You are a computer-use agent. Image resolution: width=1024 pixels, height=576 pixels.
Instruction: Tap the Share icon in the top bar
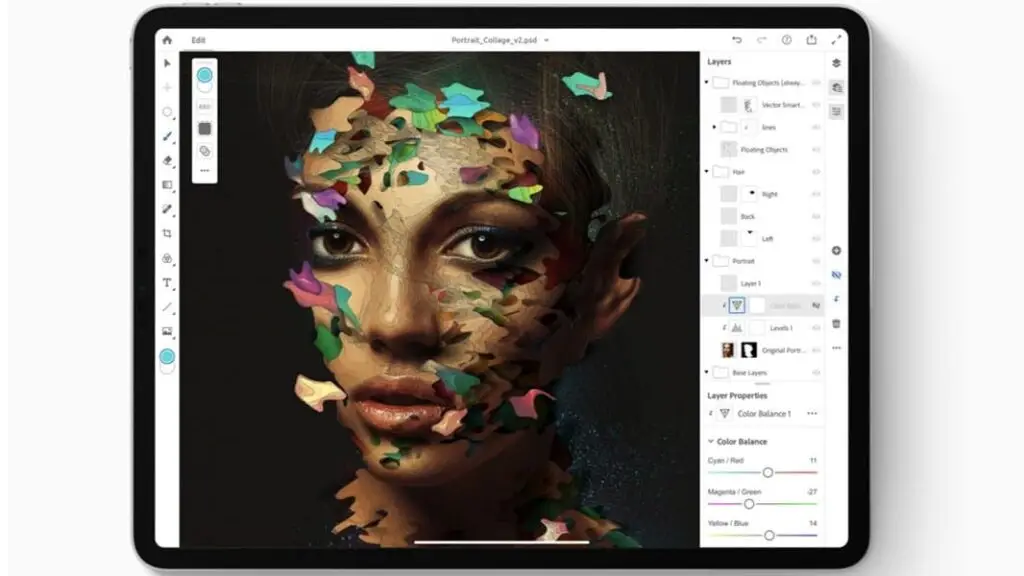(811, 40)
